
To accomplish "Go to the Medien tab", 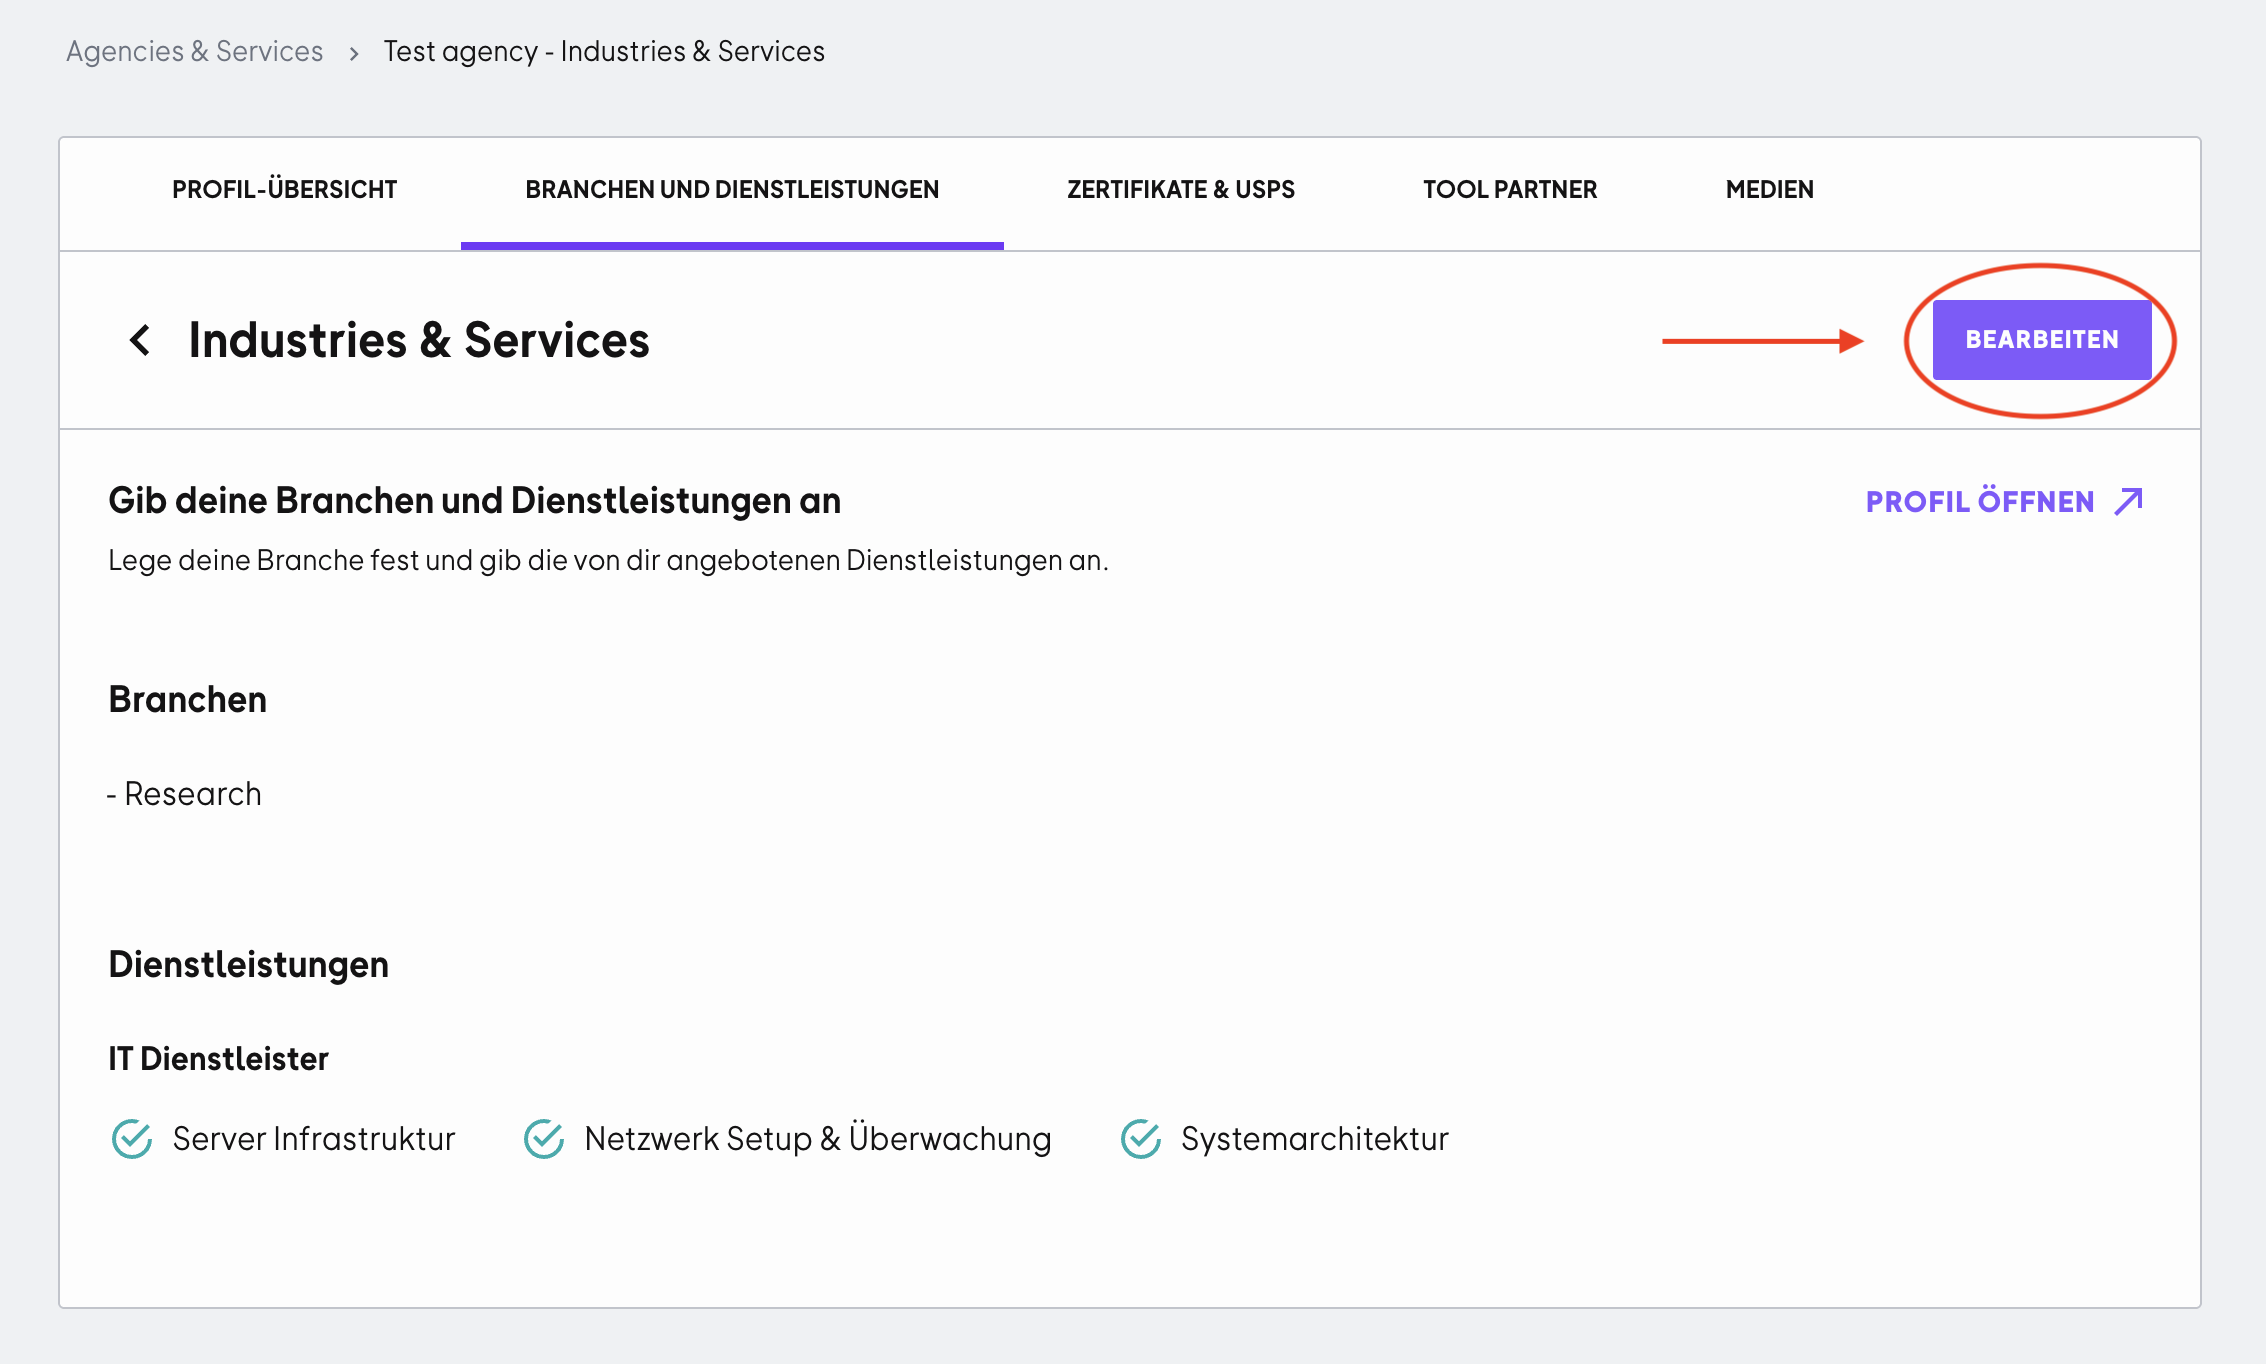I will (1770, 190).
